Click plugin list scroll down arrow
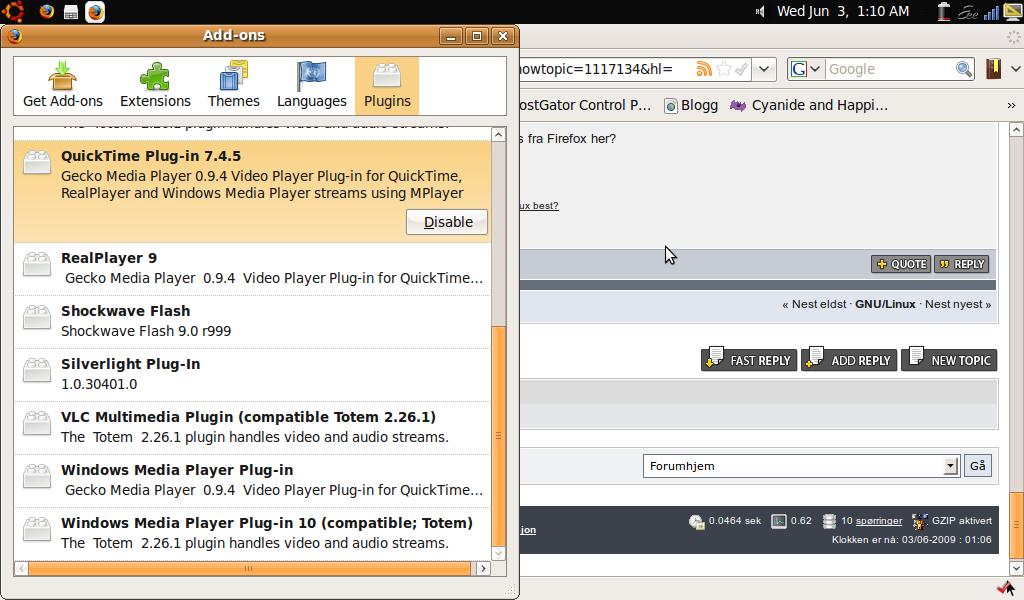The height and width of the screenshot is (600, 1024). pos(498,553)
